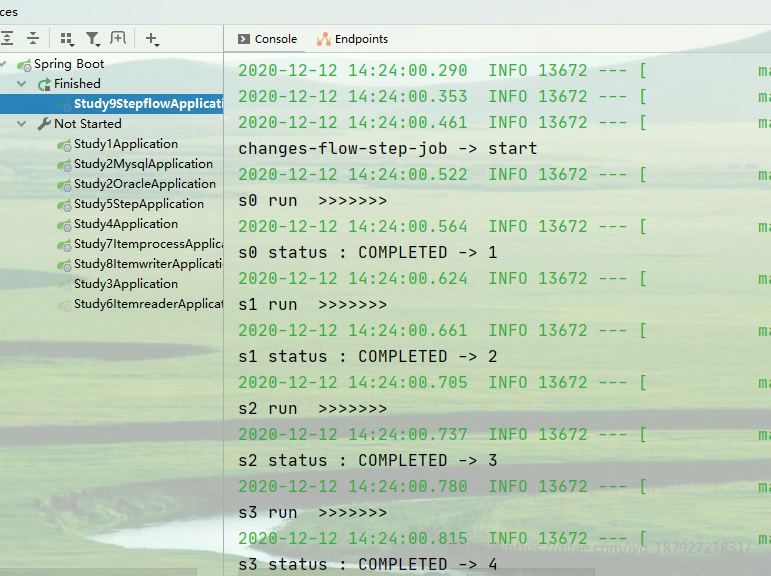Click the log line timestamped 14:24:00.780

click(x=504, y=487)
